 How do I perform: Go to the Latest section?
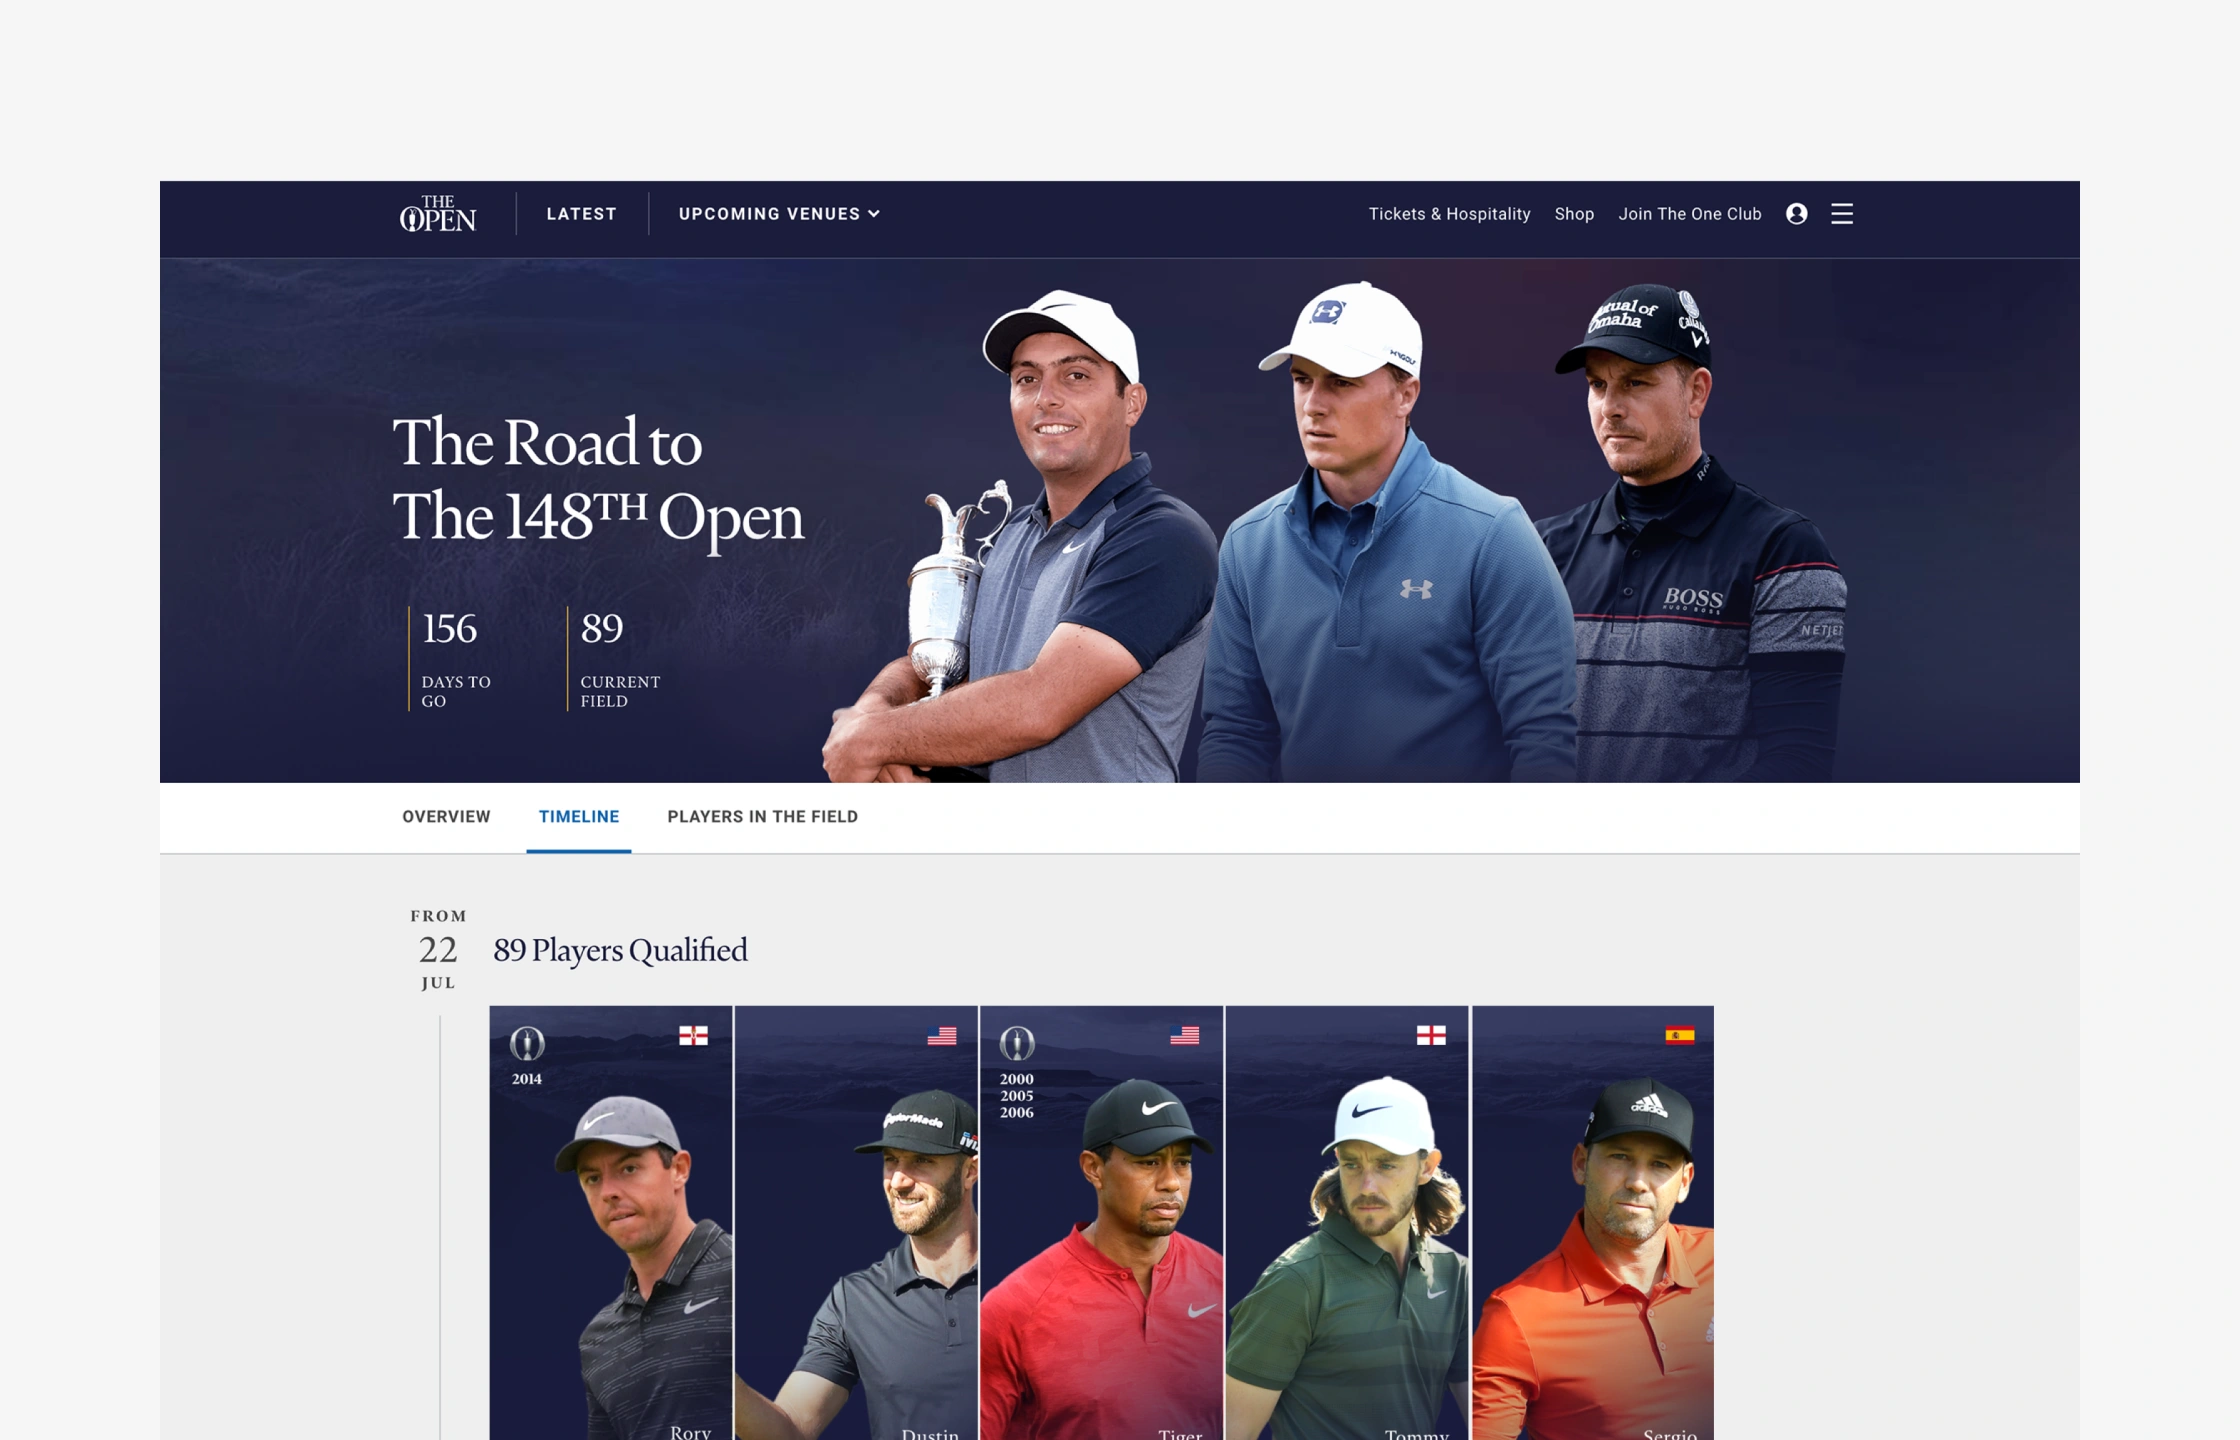(582, 214)
